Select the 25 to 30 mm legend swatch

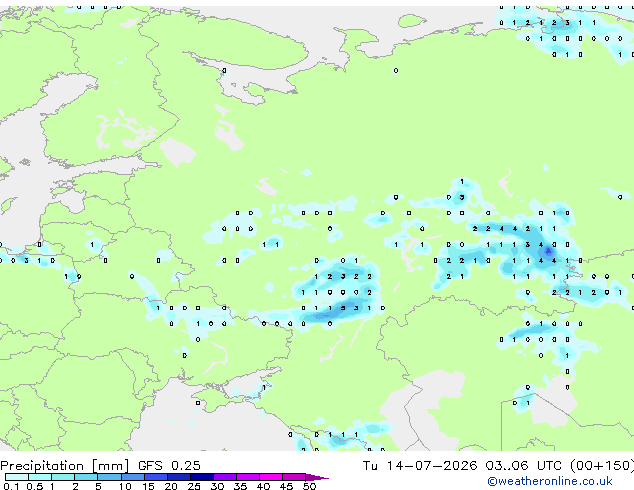pos(202,477)
